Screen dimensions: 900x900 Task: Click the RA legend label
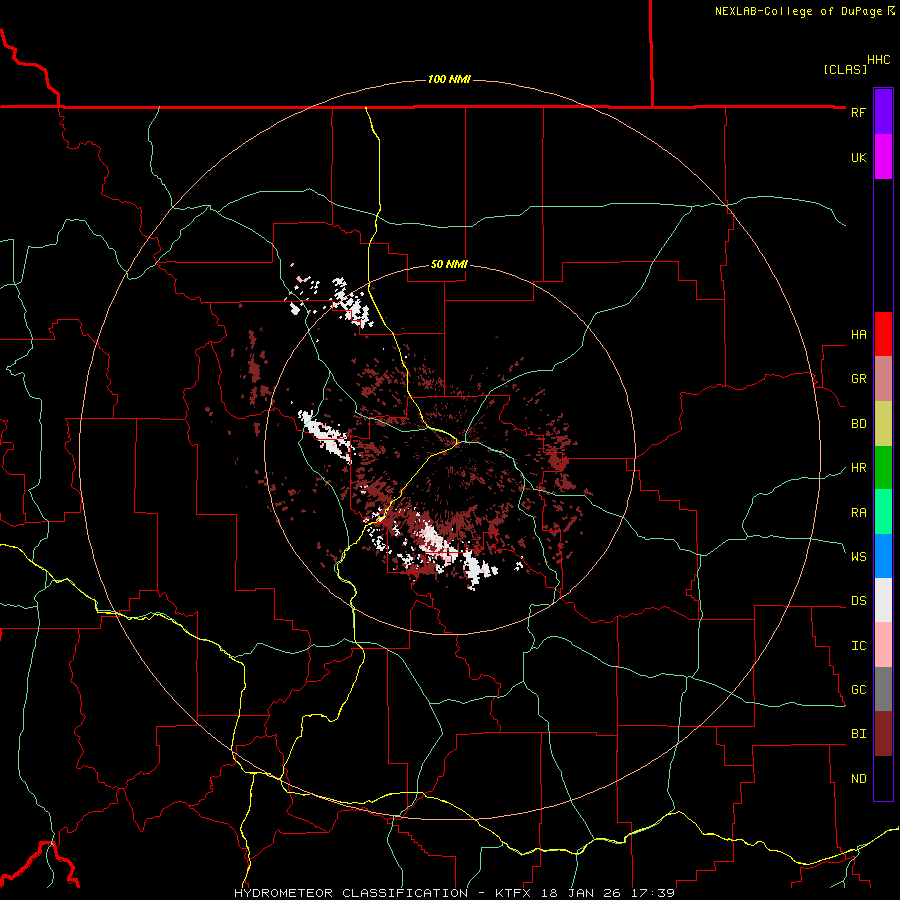tap(858, 513)
